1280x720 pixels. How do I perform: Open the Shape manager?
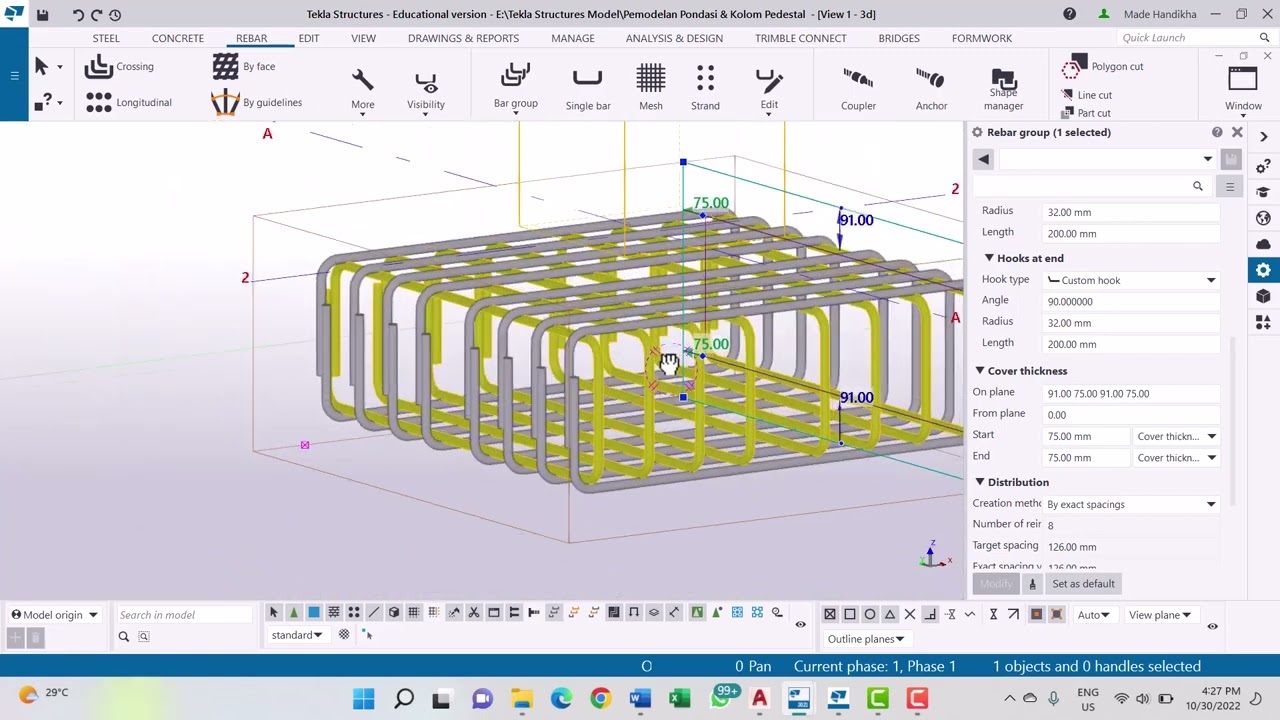point(1003,90)
